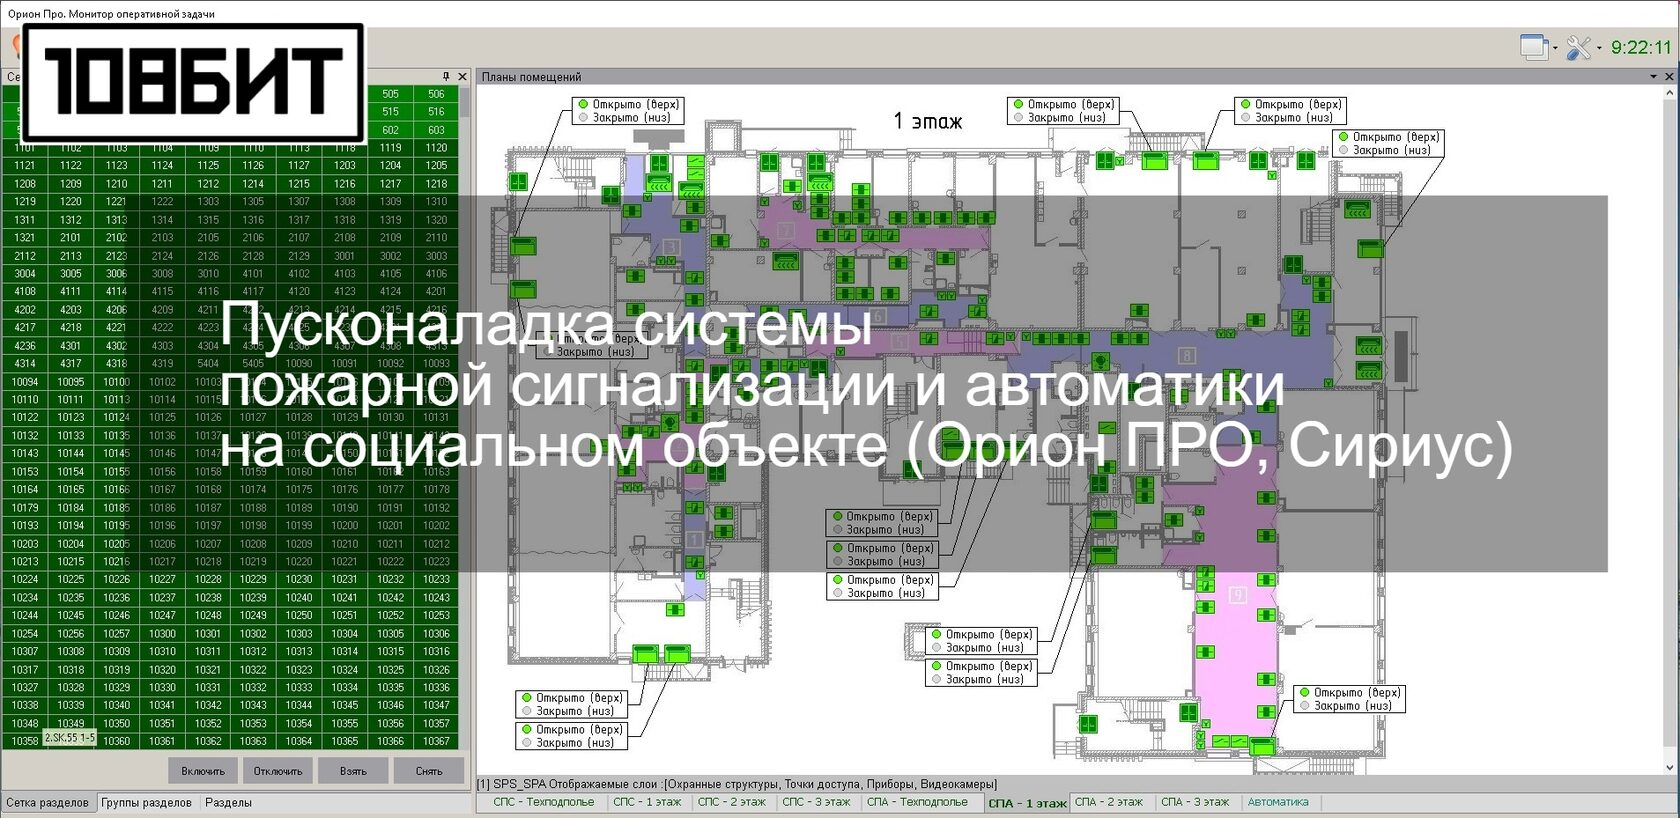Pin the left sections grid panel
This screenshot has height=818, width=1680.
click(x=446, y=76)
